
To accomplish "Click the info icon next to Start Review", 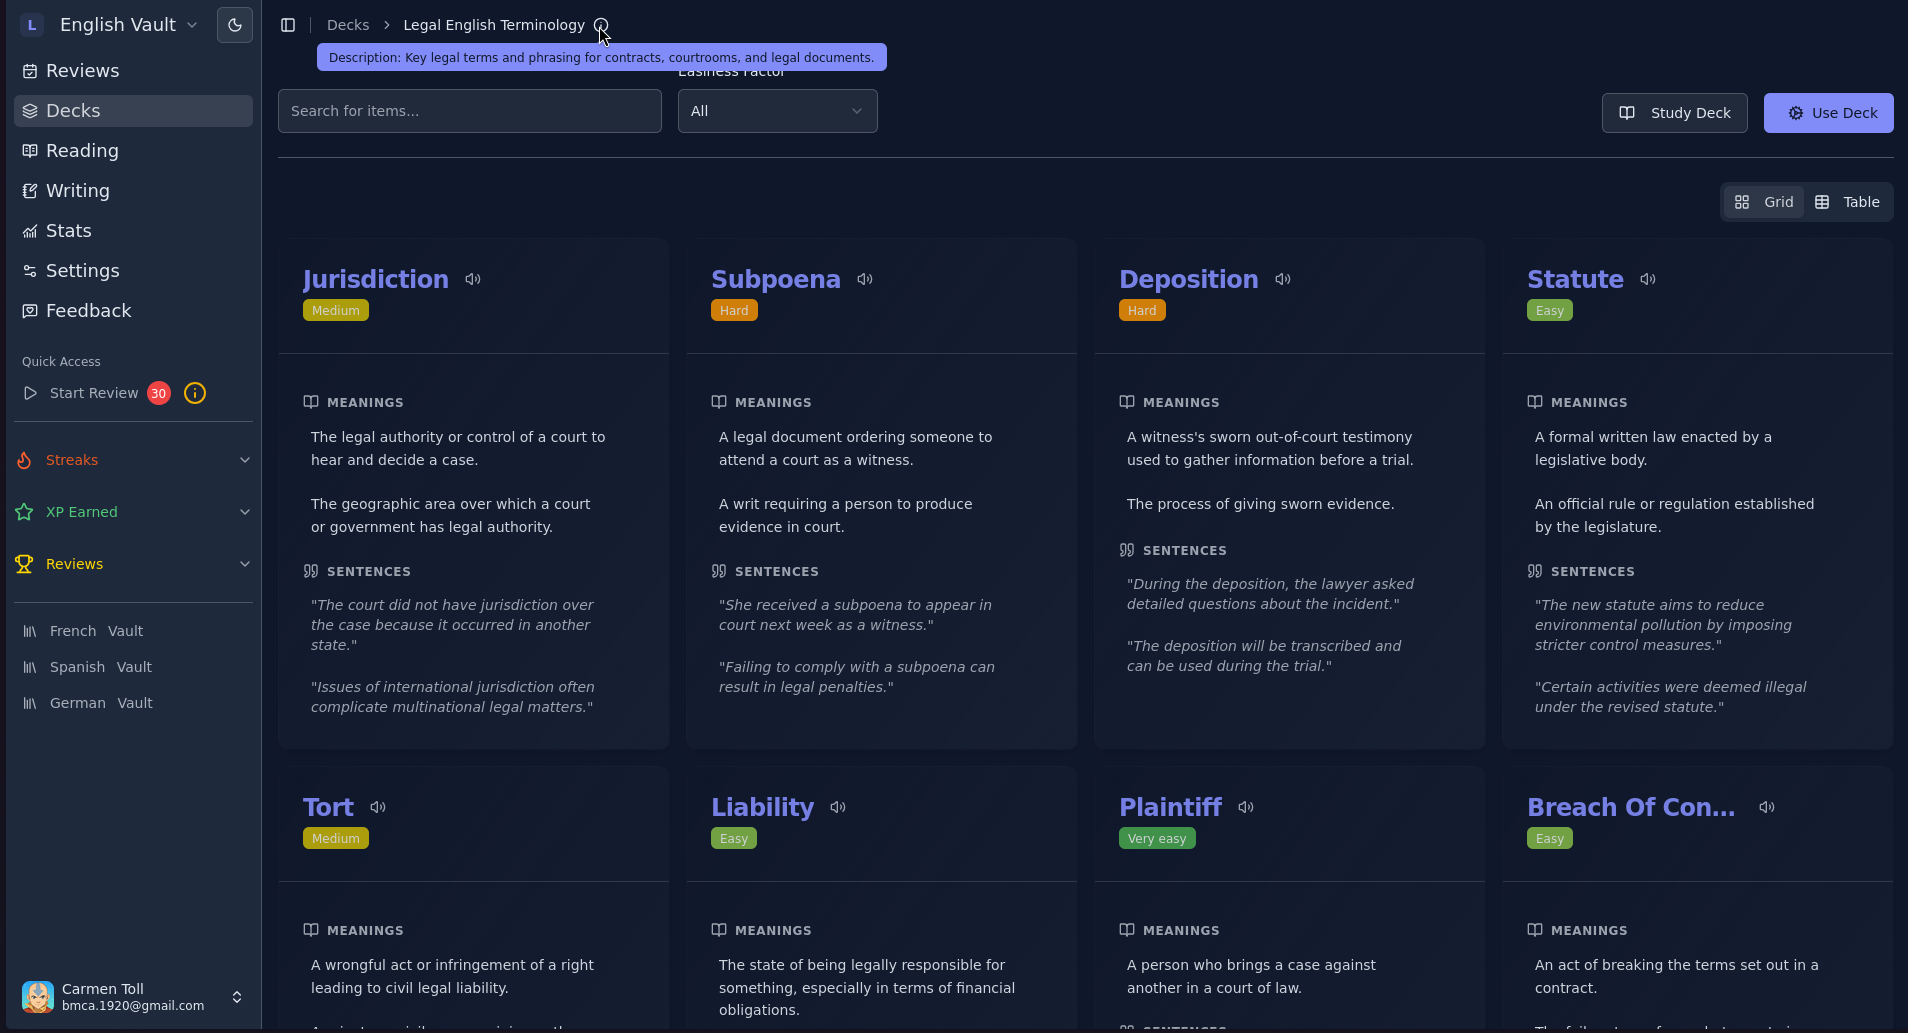I will click(x=194, y=393).
